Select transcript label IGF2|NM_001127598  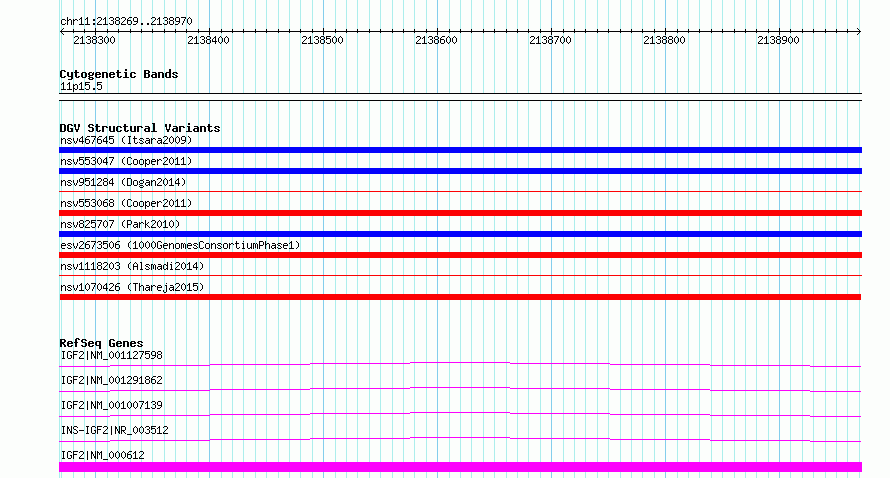click(111, 355)
